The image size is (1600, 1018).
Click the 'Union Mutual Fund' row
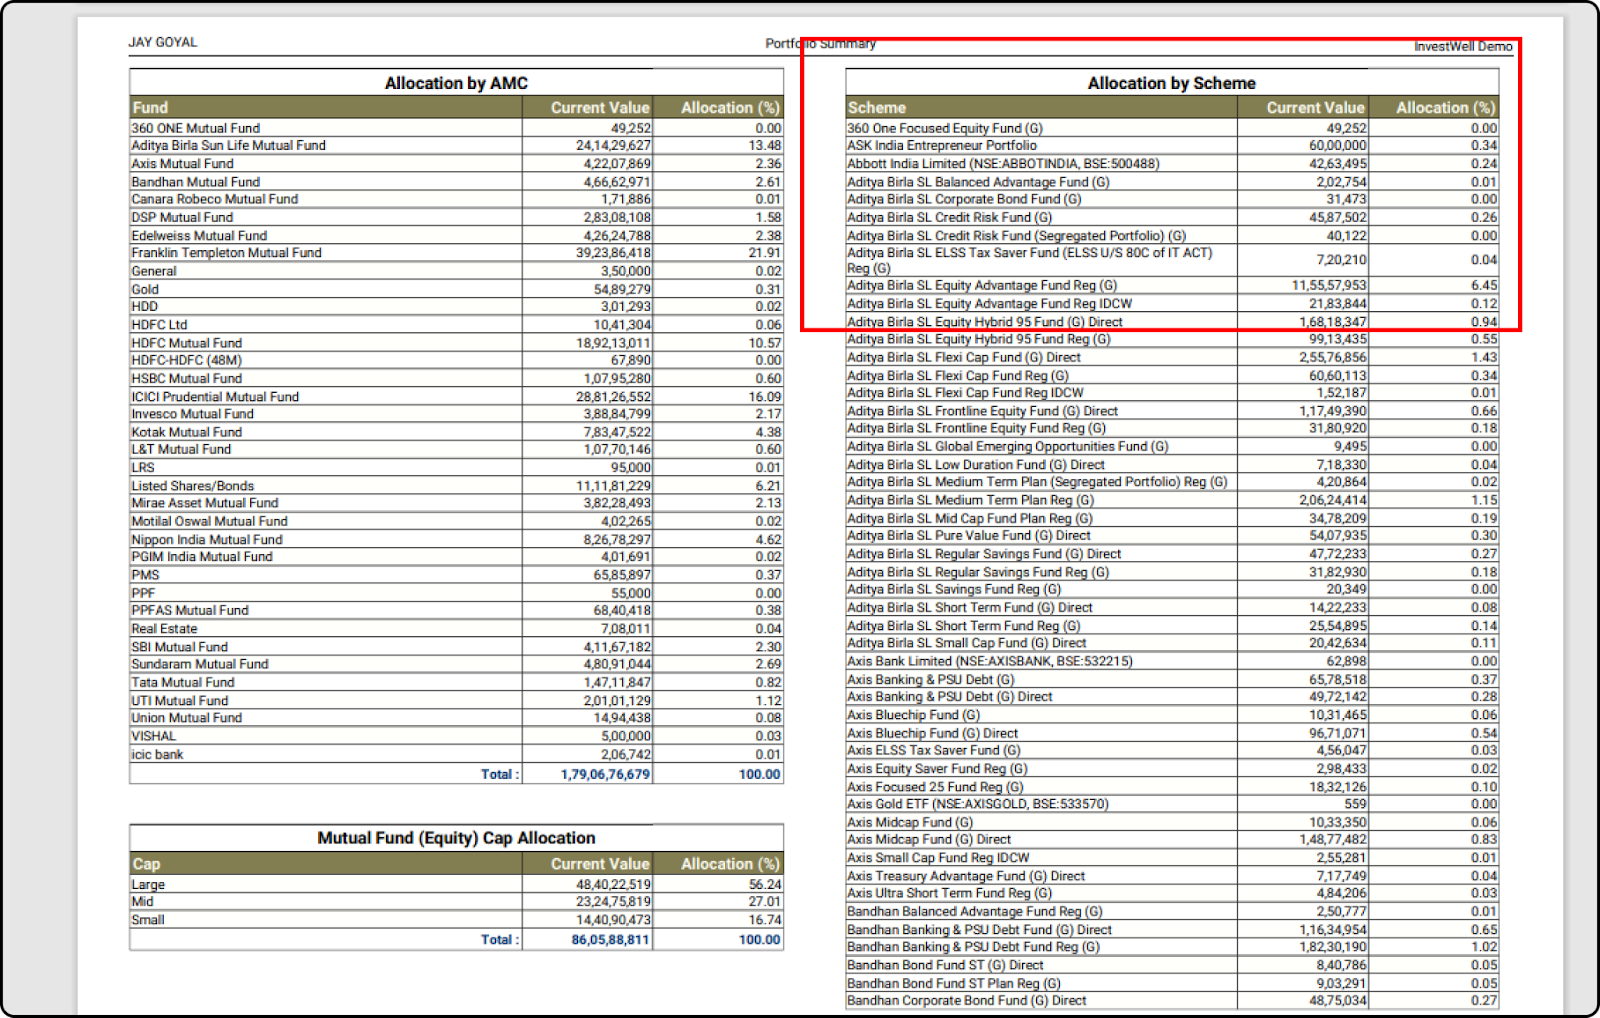click(456, 718)
